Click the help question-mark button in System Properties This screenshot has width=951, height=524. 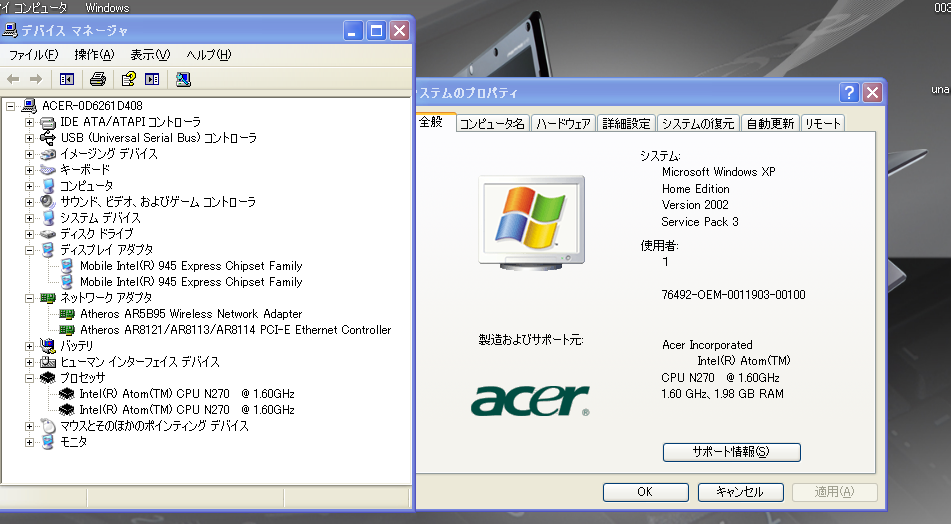(x=849, y=93)
